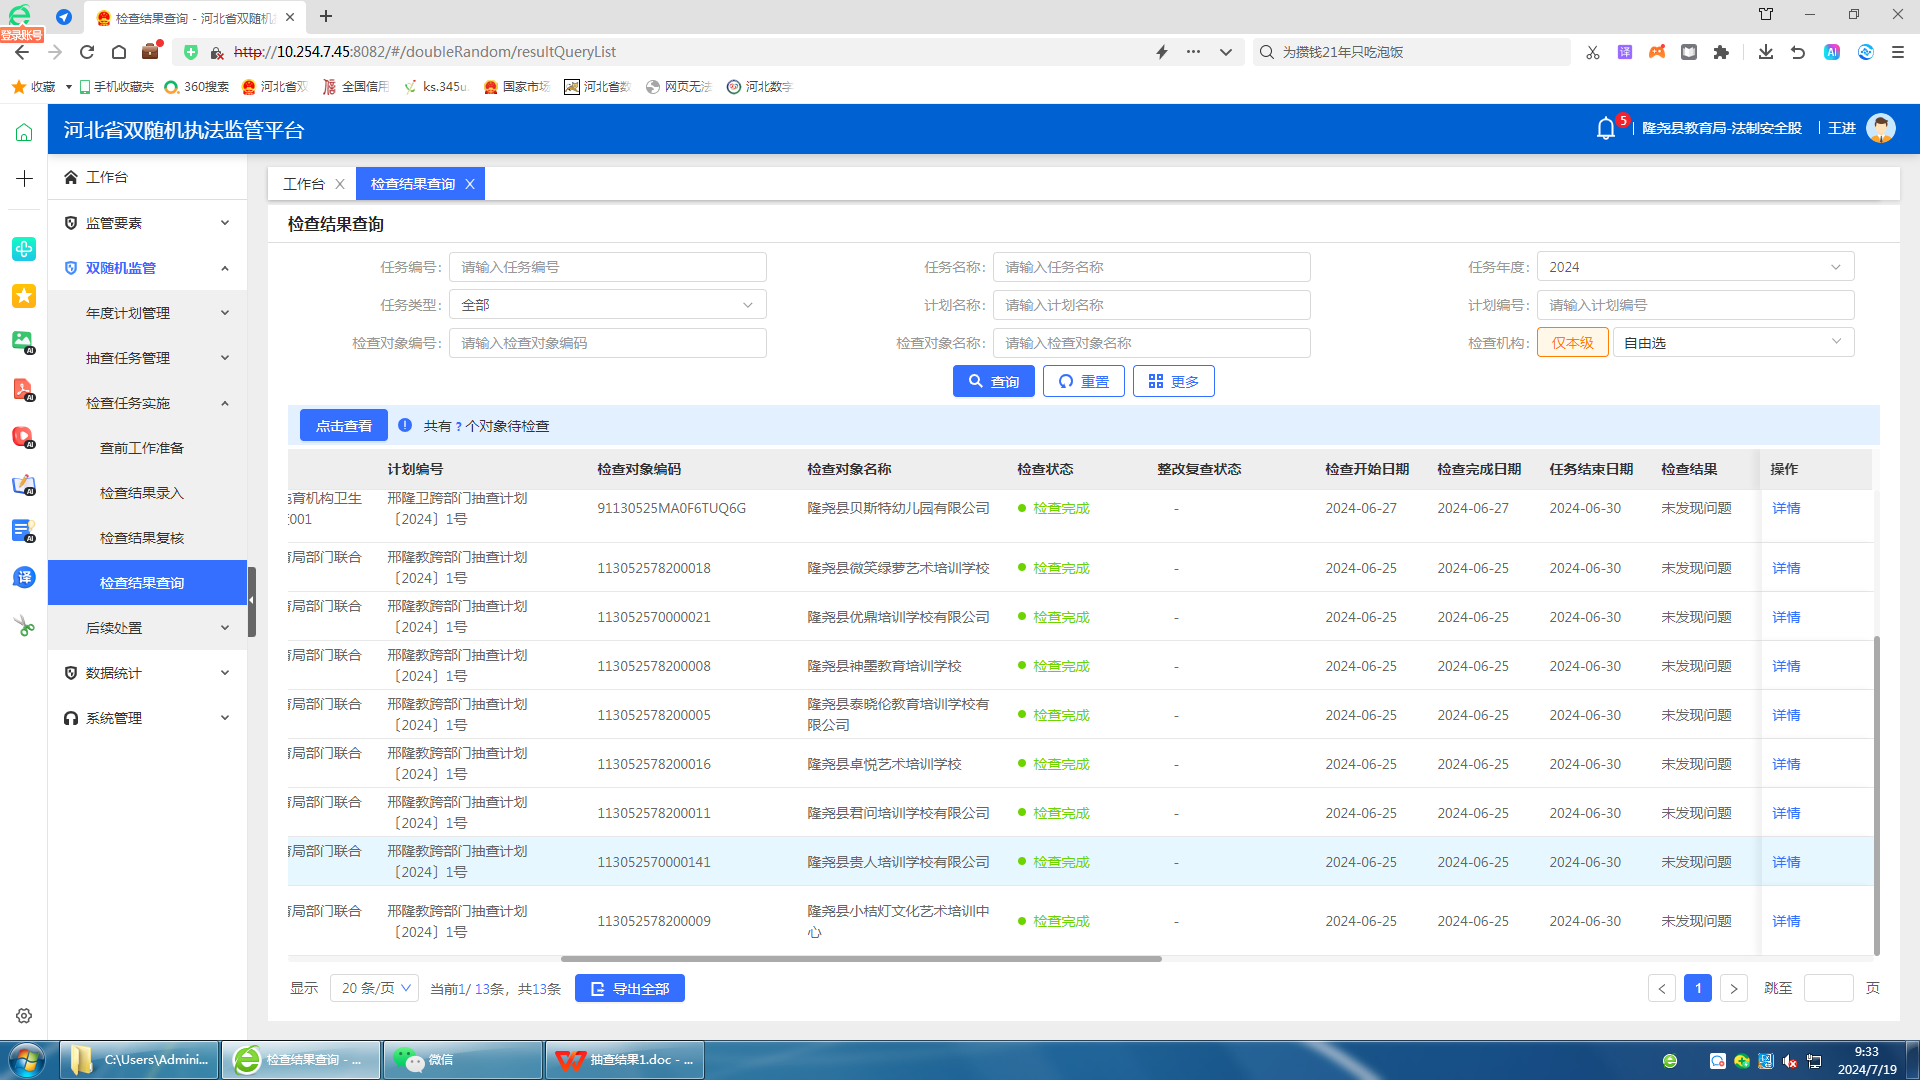Collapse the sidebar with the handle arrow
The width and height of the screenshot is (1920, 1080).
click(252, 600)
